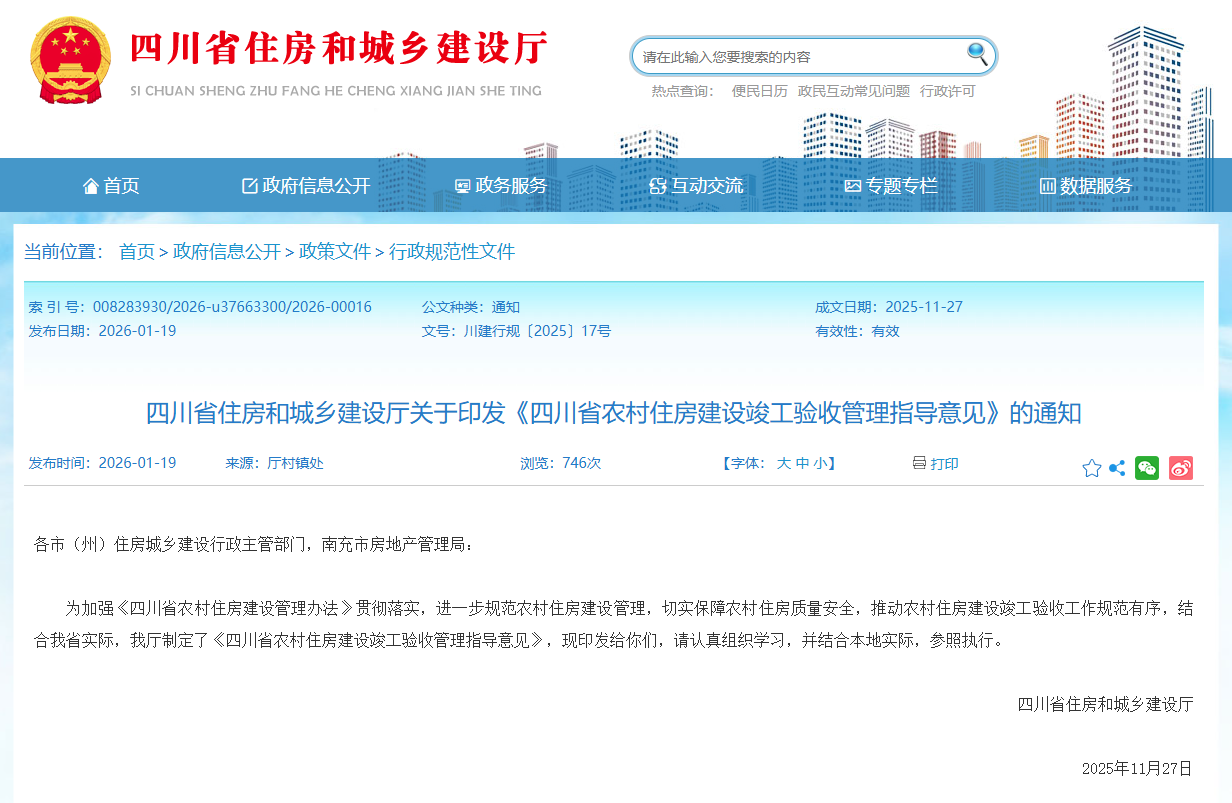Click the star favorite icon

1091,467
